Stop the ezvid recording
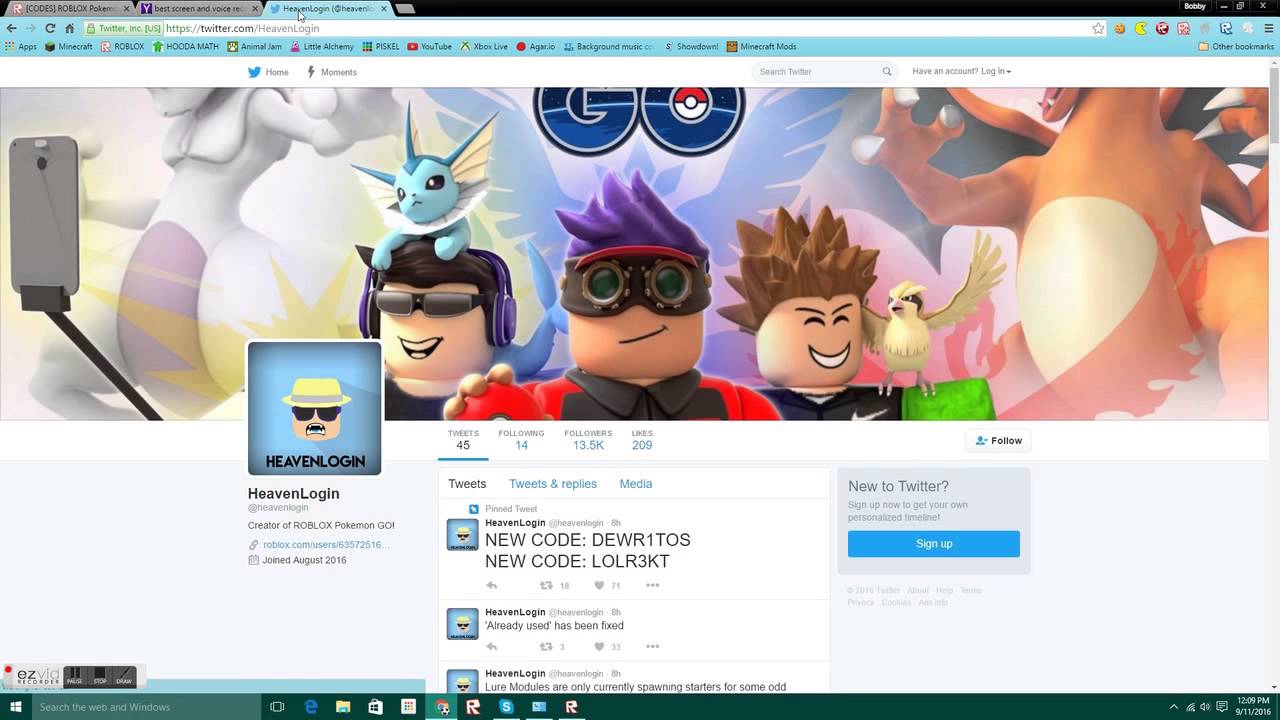 (99, 676)
